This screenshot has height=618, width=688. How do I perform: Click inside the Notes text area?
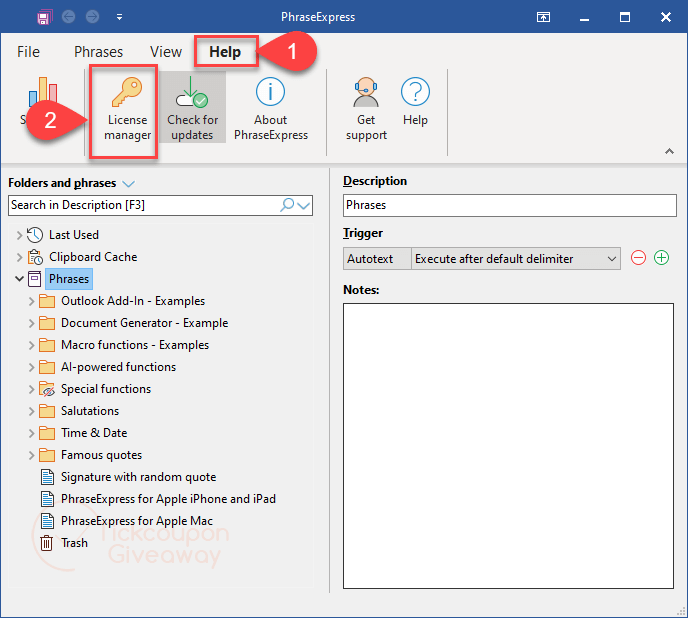point(508,446)
